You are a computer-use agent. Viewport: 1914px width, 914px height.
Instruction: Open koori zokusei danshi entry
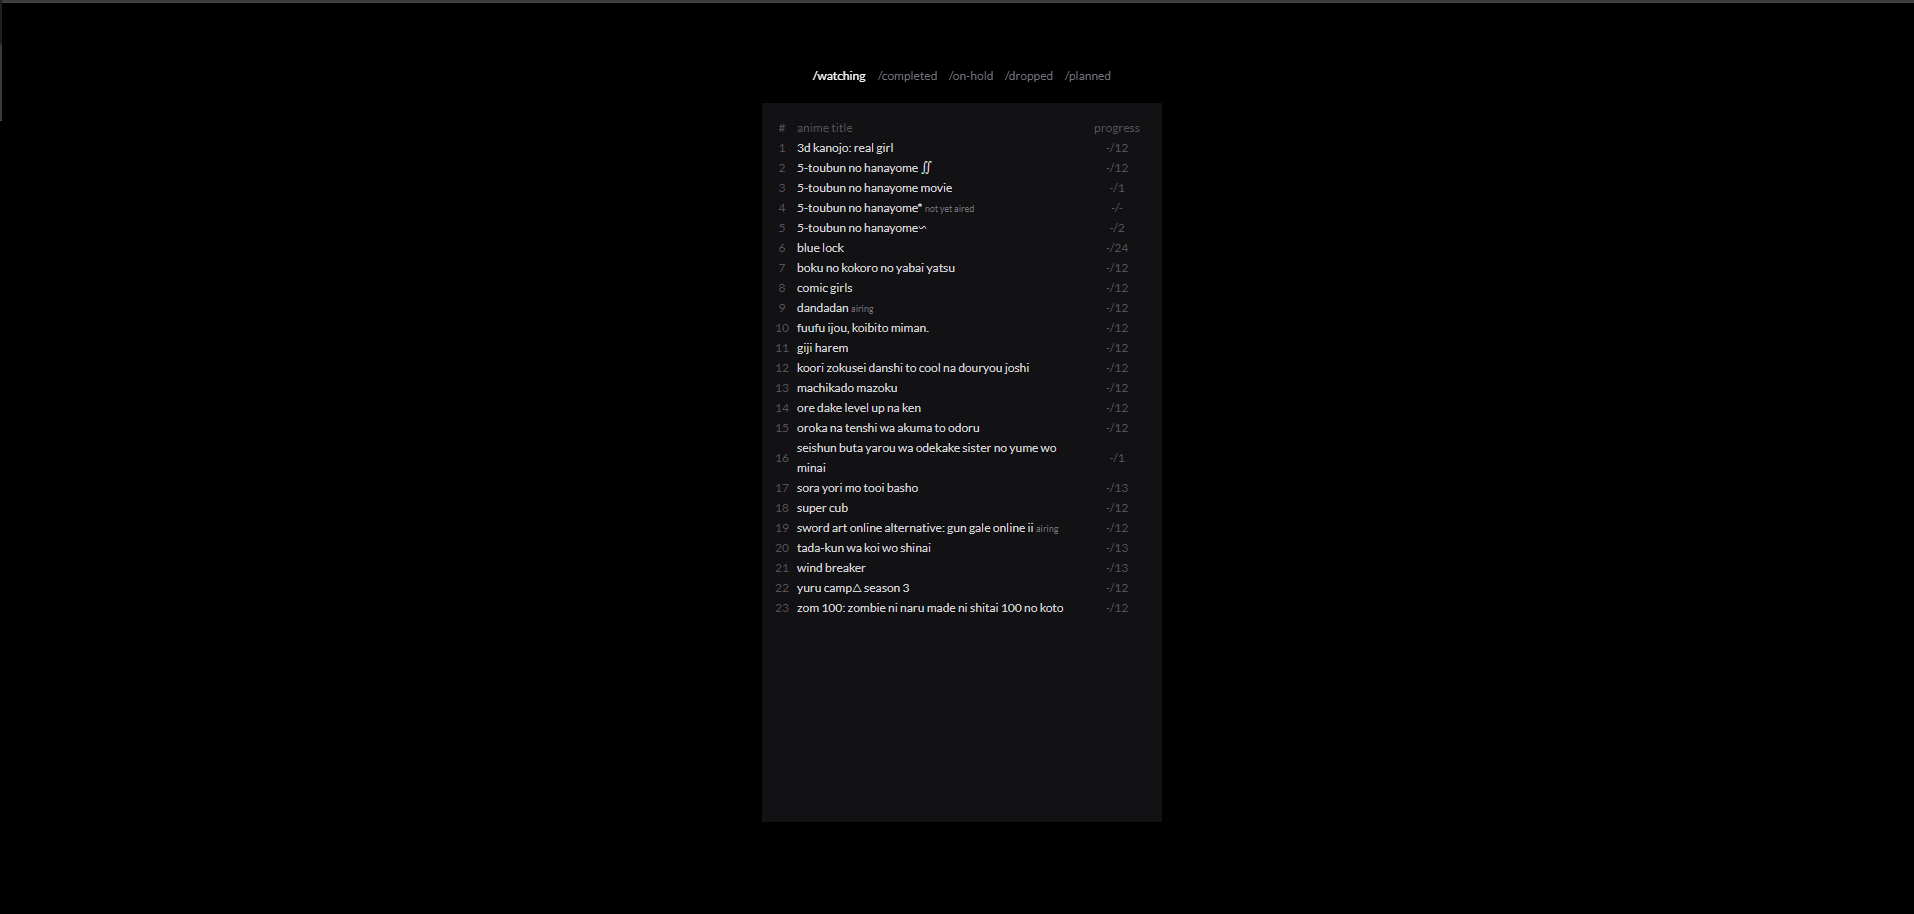(x=913, y=368)
